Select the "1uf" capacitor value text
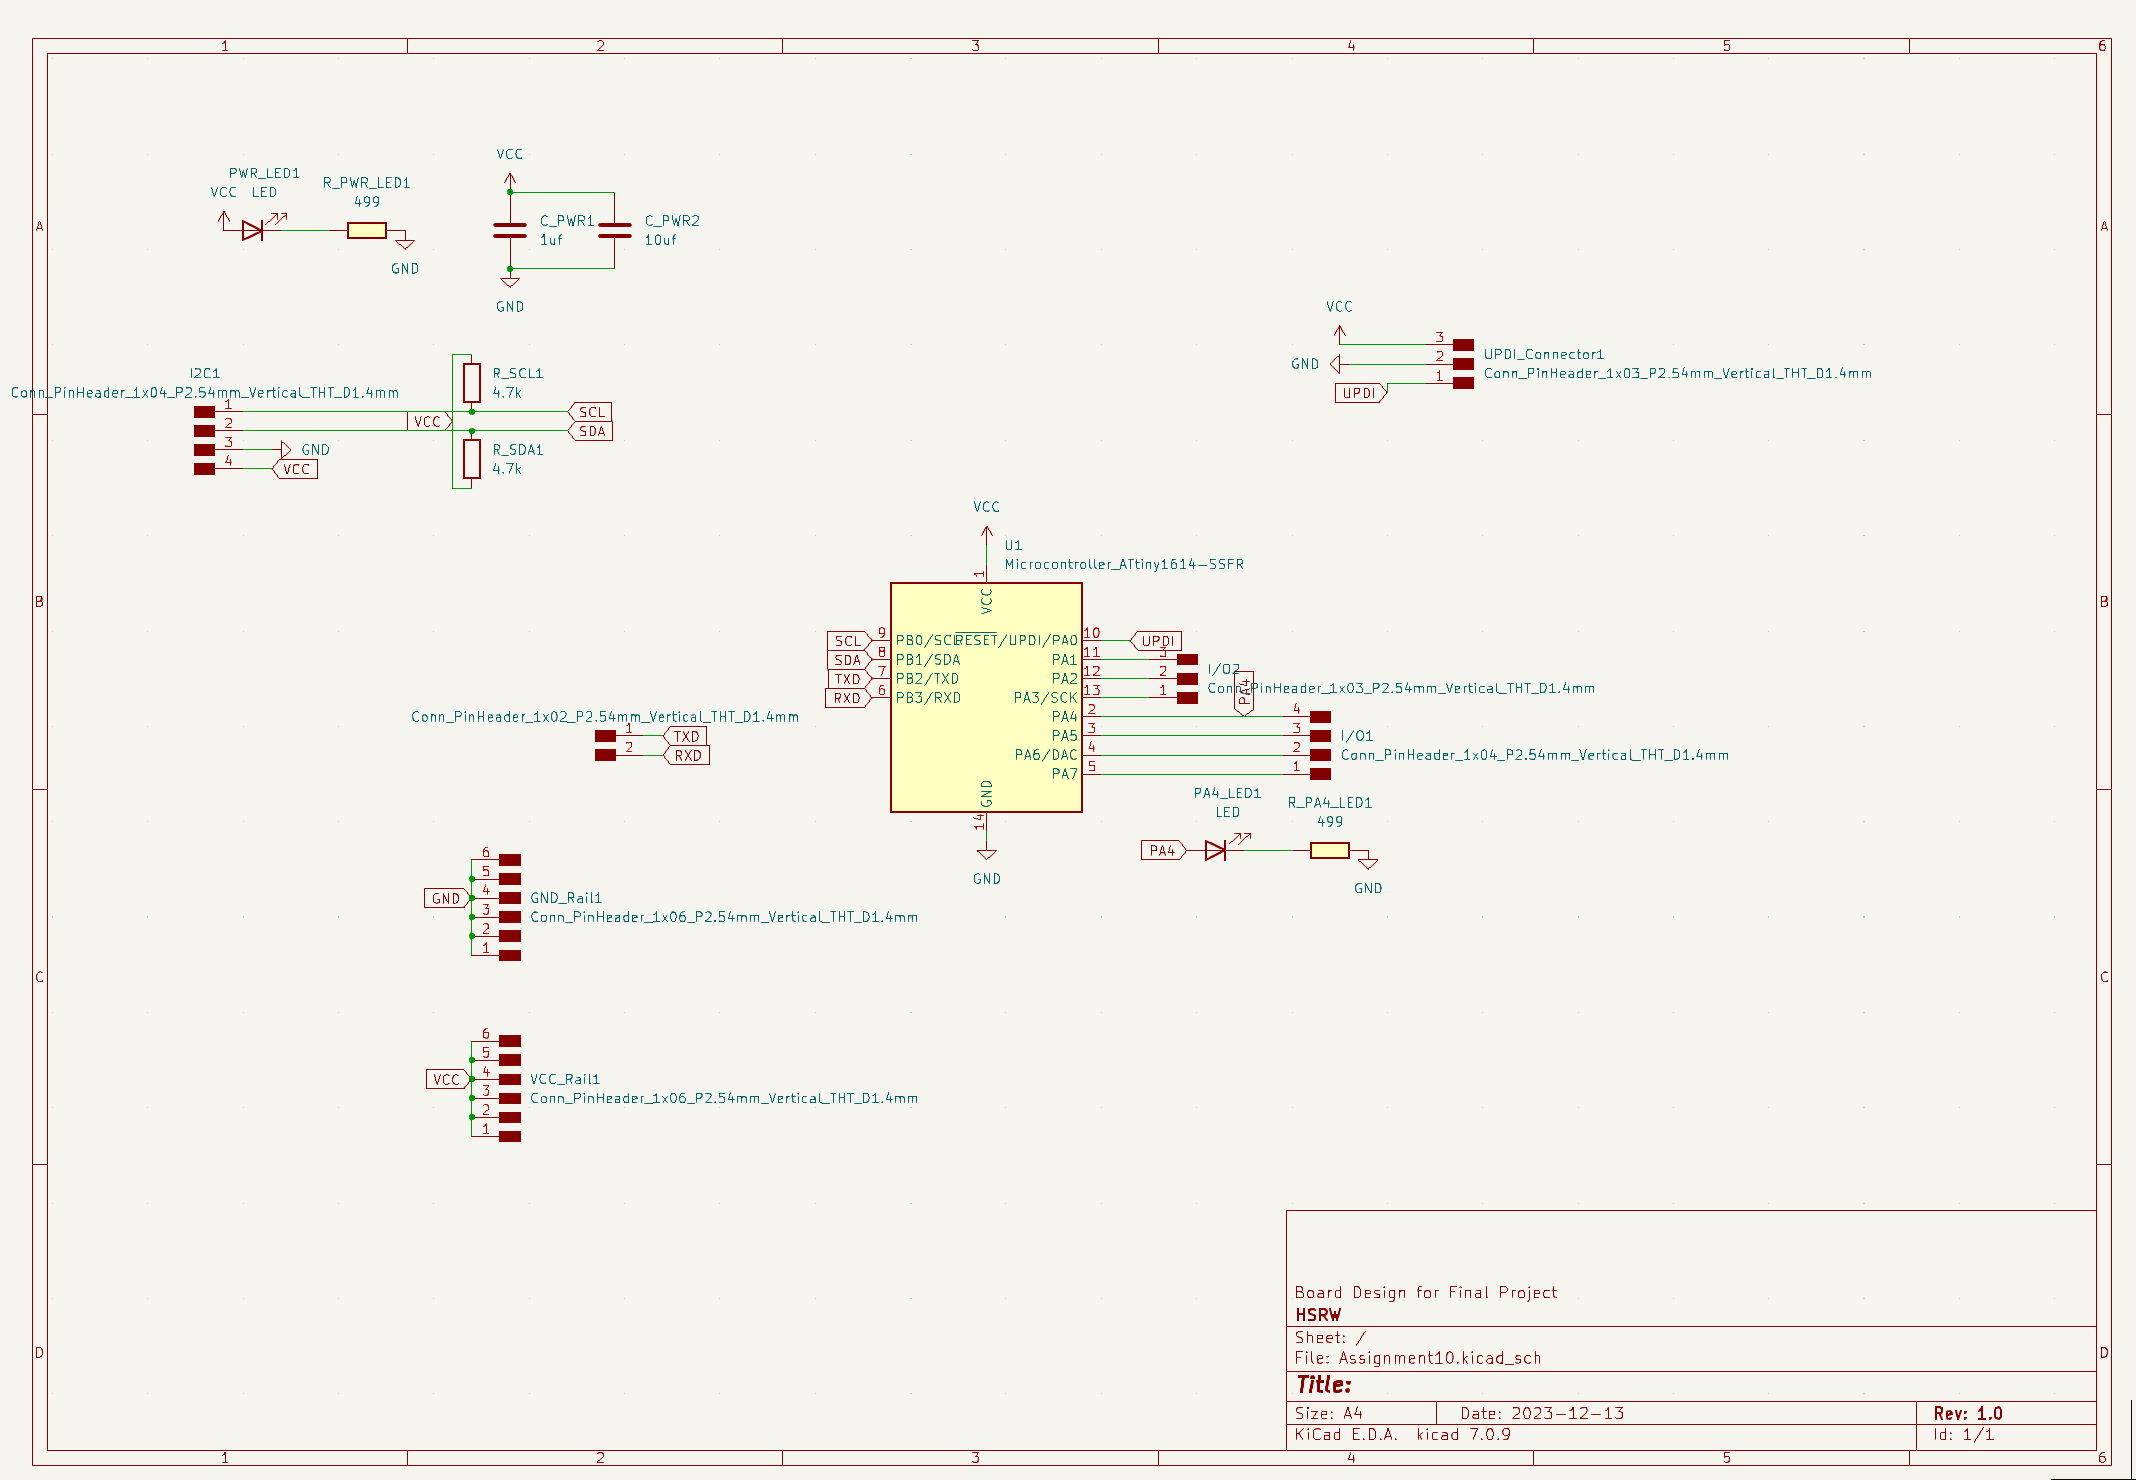2136x1480 pixels. [551, 240]
